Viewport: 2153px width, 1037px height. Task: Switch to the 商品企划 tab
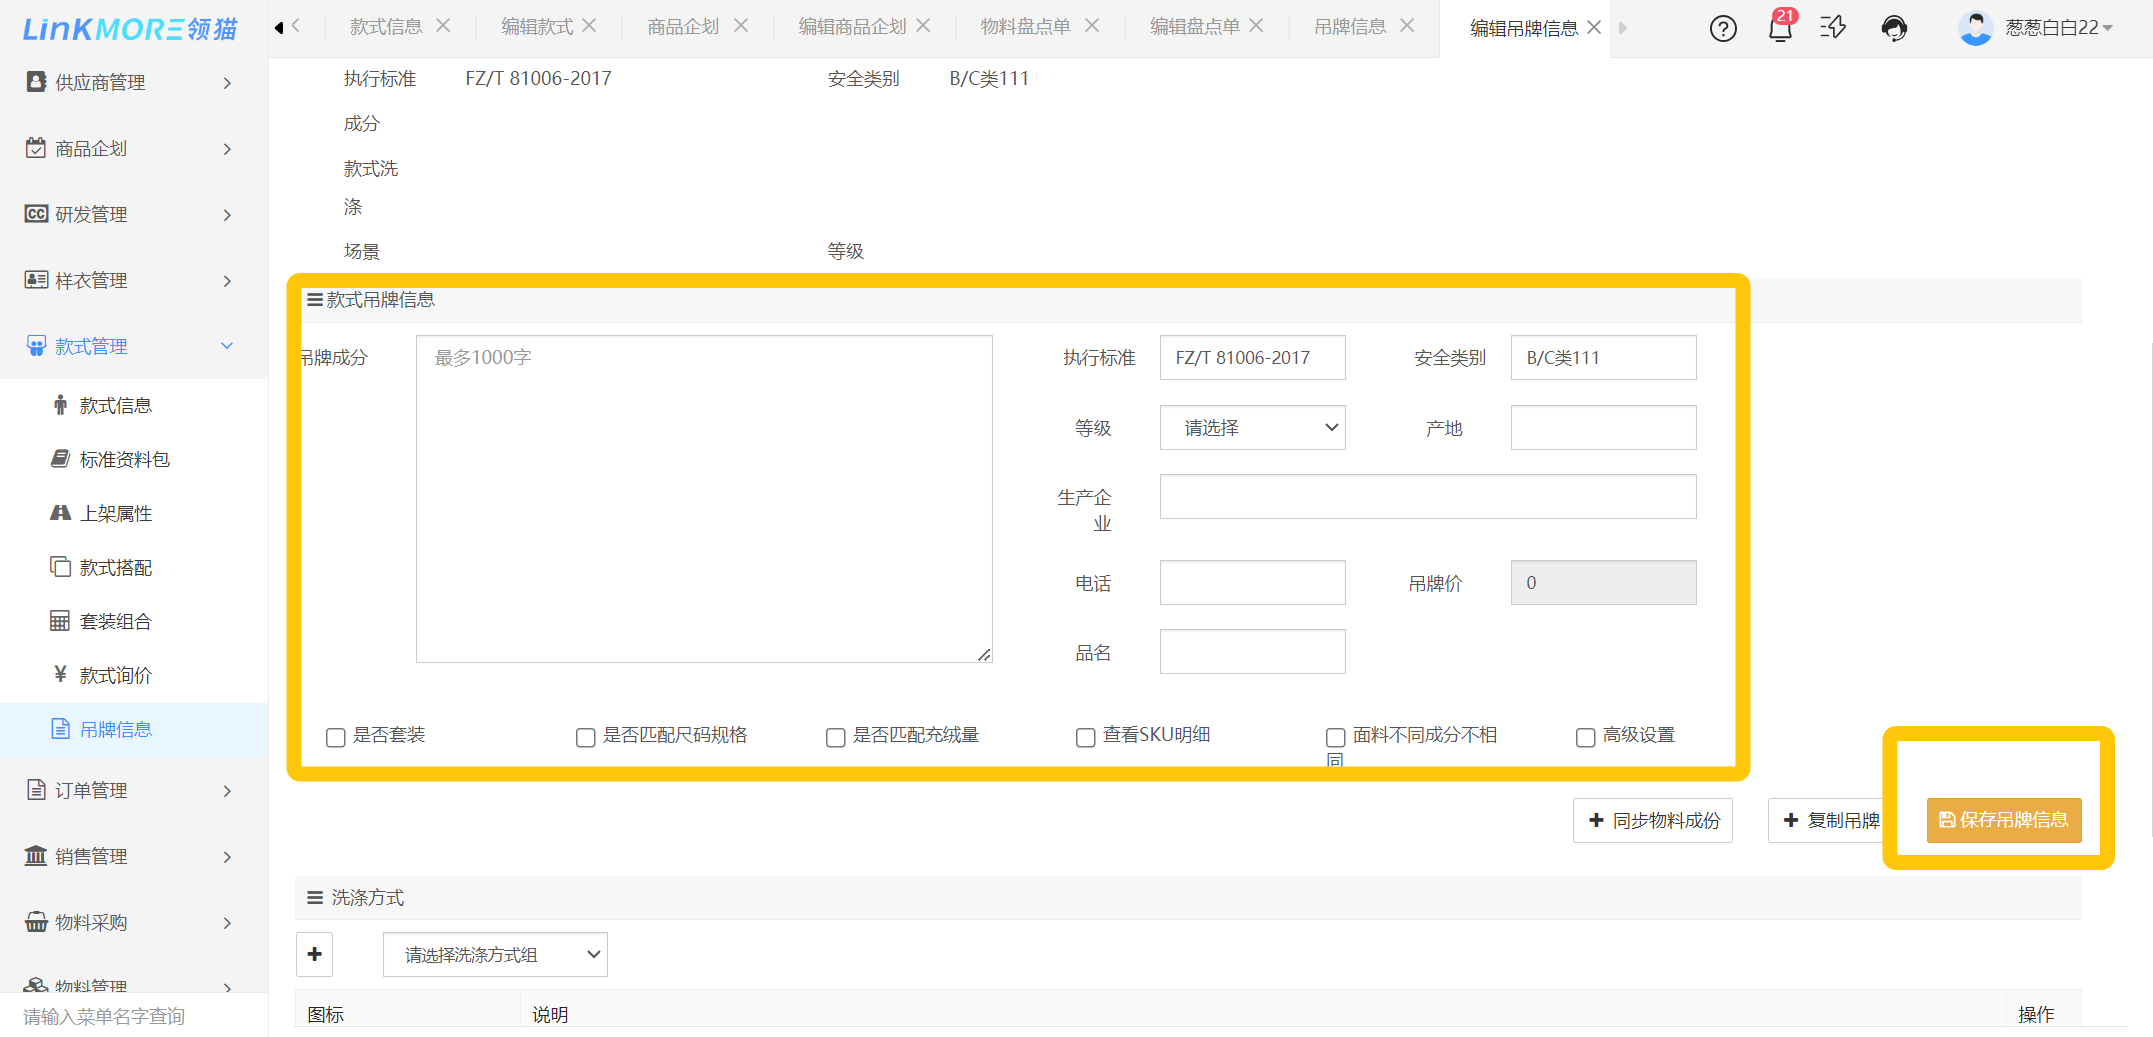tap(683, 27)
